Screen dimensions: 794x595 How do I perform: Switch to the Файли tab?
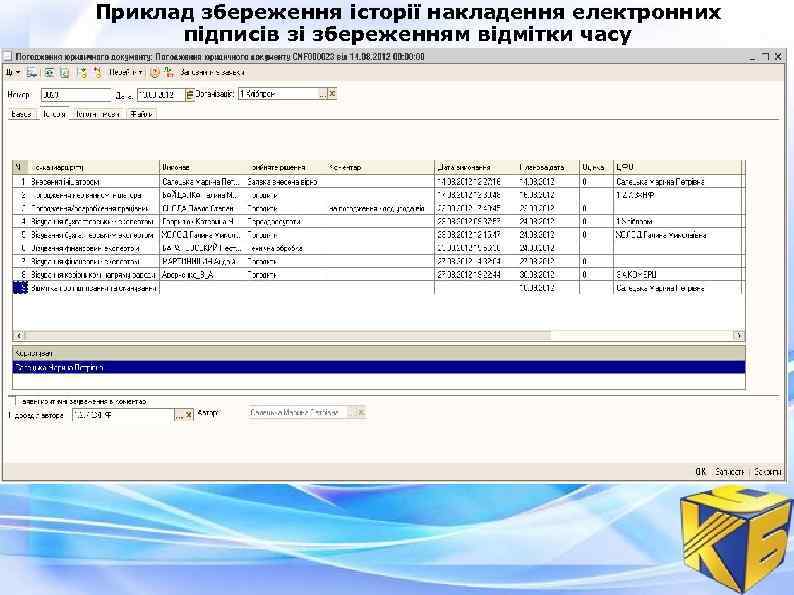(x=141, y=114)
